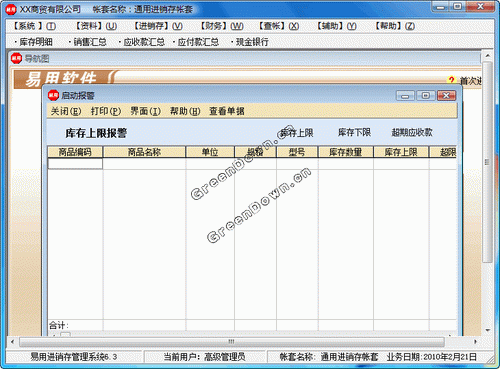Click the main window title bar app icon
The image size is (500, 369).
(11, 9)
